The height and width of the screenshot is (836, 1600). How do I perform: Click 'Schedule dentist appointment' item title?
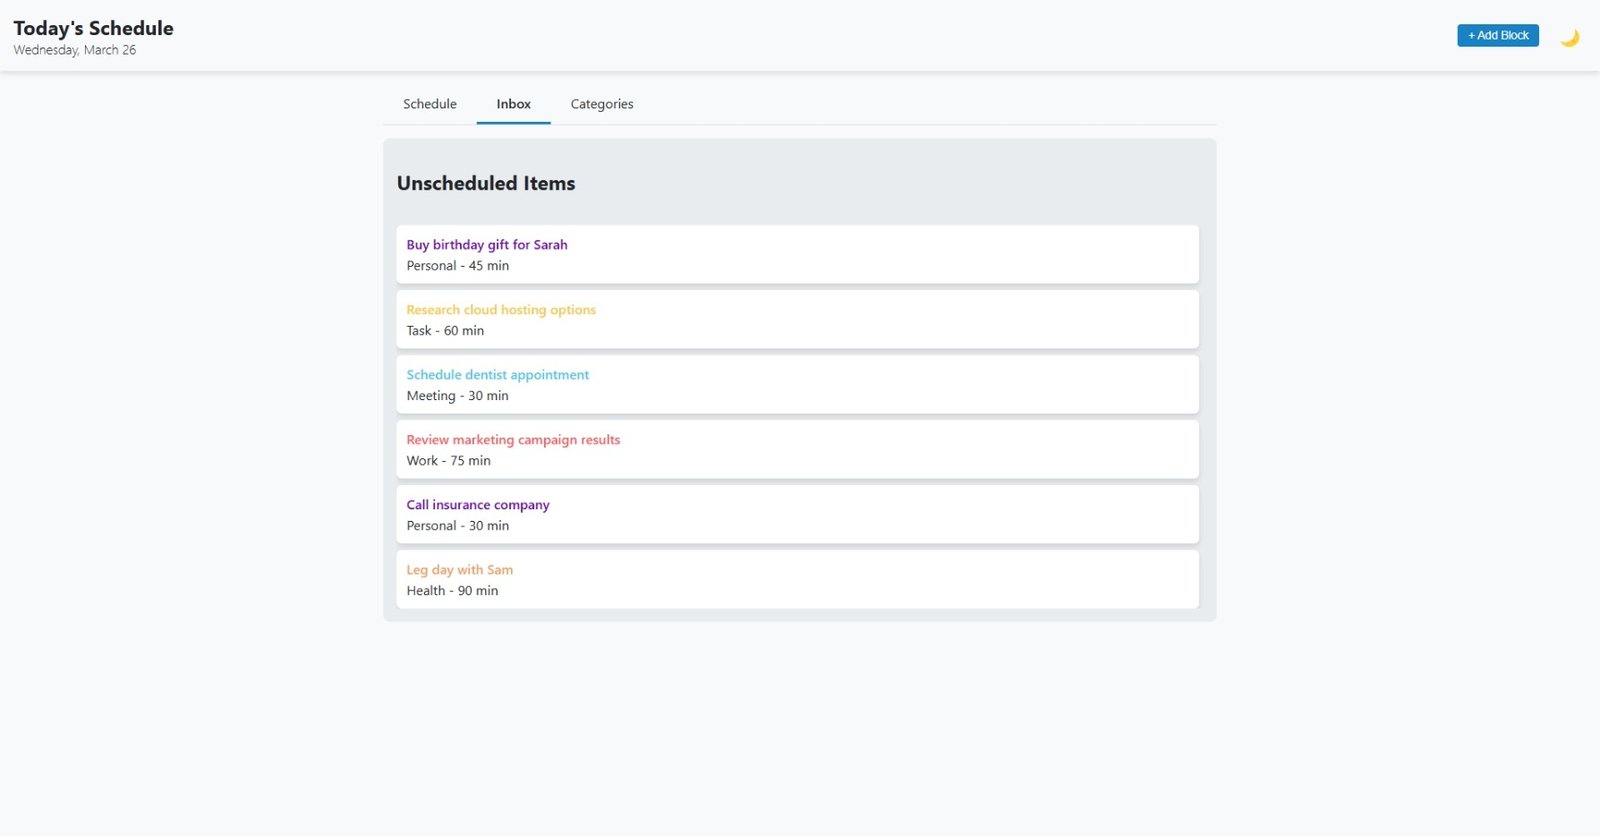coord(497,375)
